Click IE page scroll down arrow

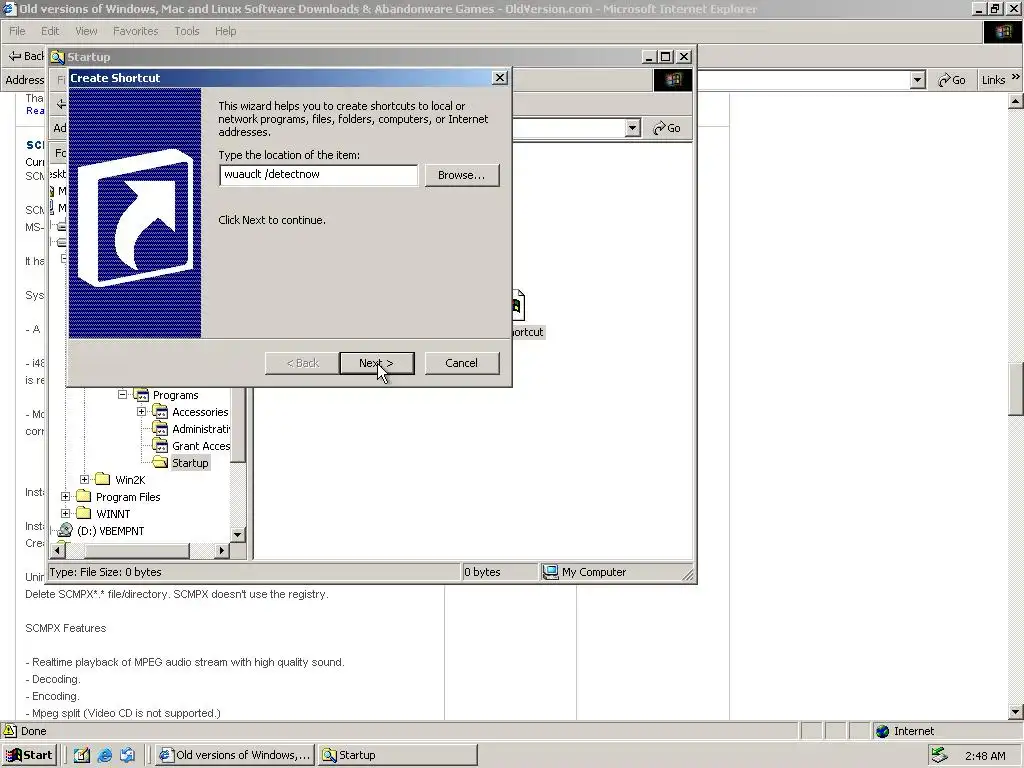coord(1016,712)
